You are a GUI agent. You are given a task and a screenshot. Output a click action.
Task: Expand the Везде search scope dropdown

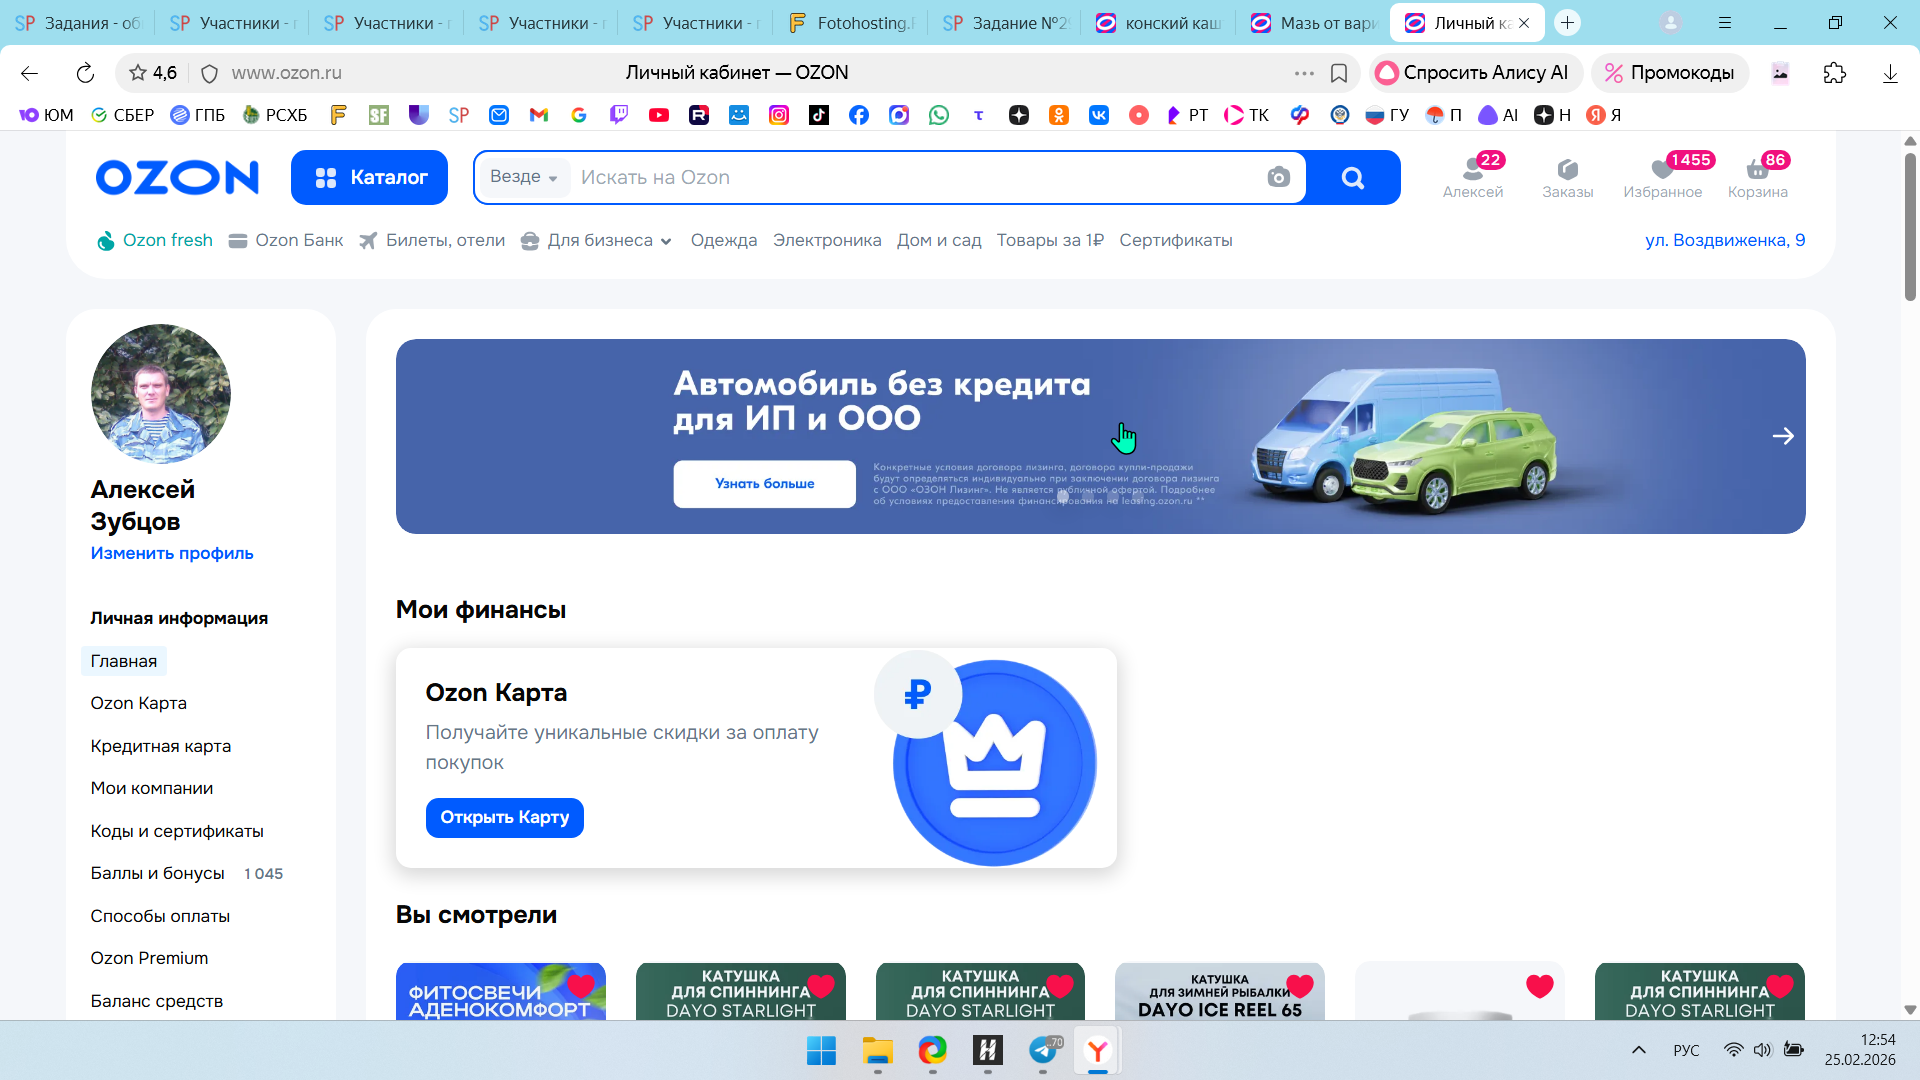[x=523, y=177]
